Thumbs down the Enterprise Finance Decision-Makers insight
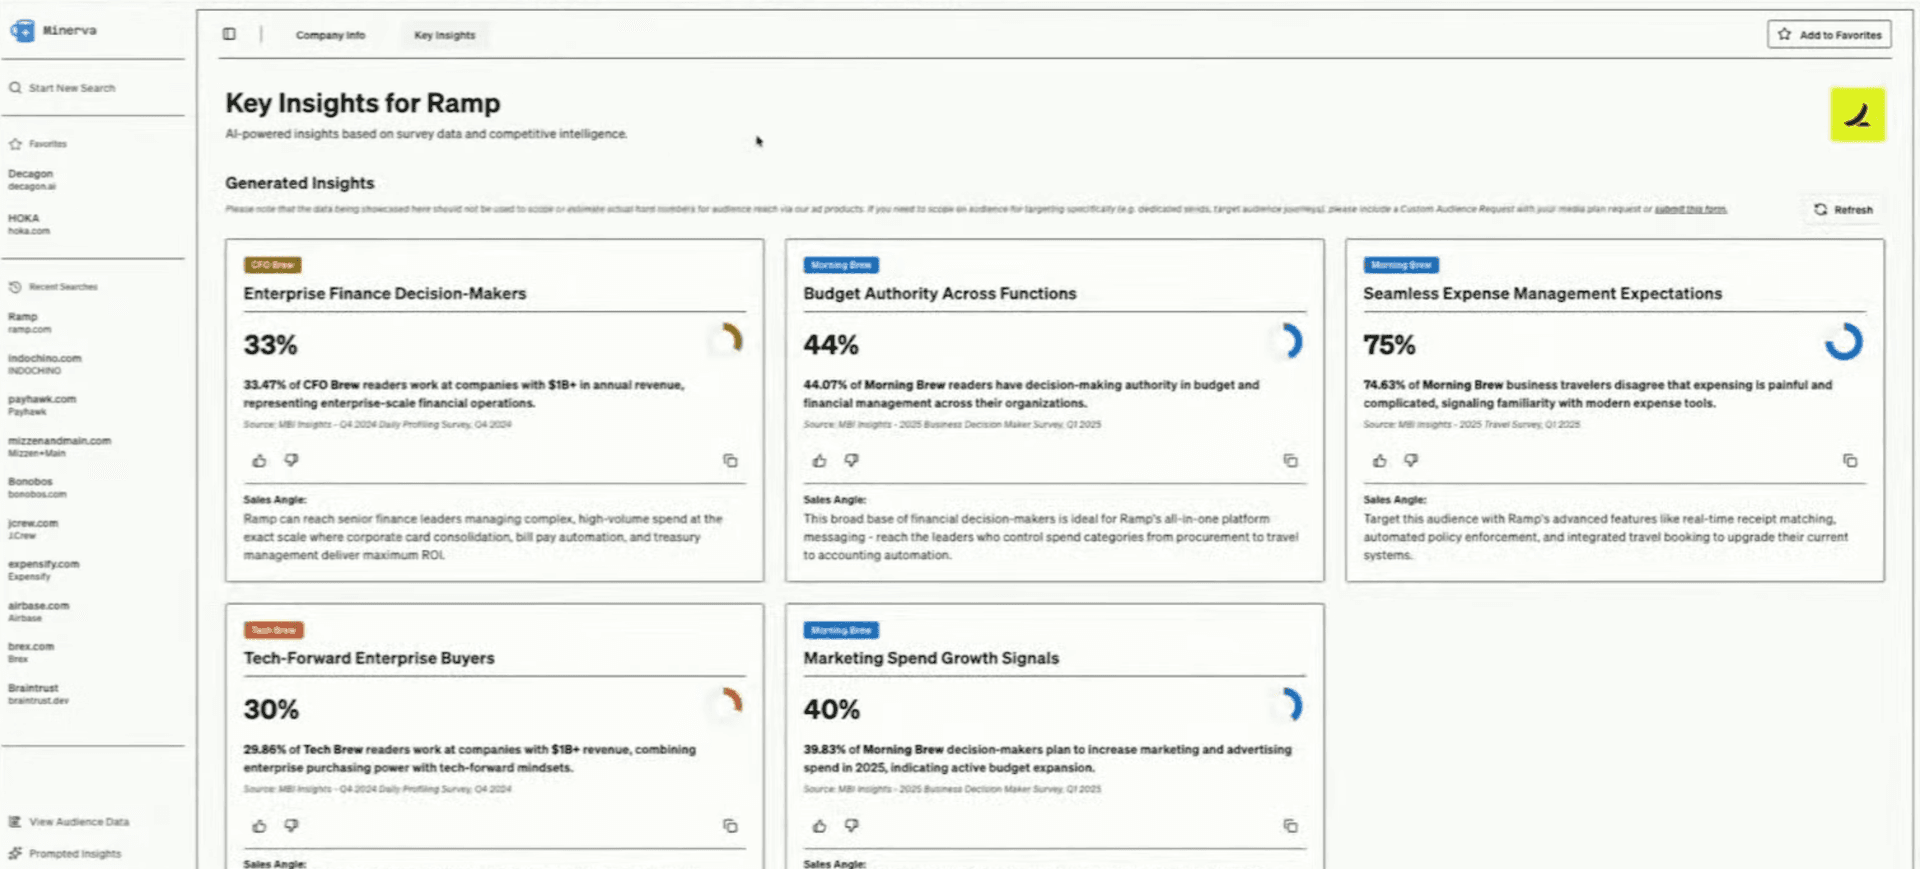The height and width of the screenshot is (869, 1920). (x=291, y=461)
